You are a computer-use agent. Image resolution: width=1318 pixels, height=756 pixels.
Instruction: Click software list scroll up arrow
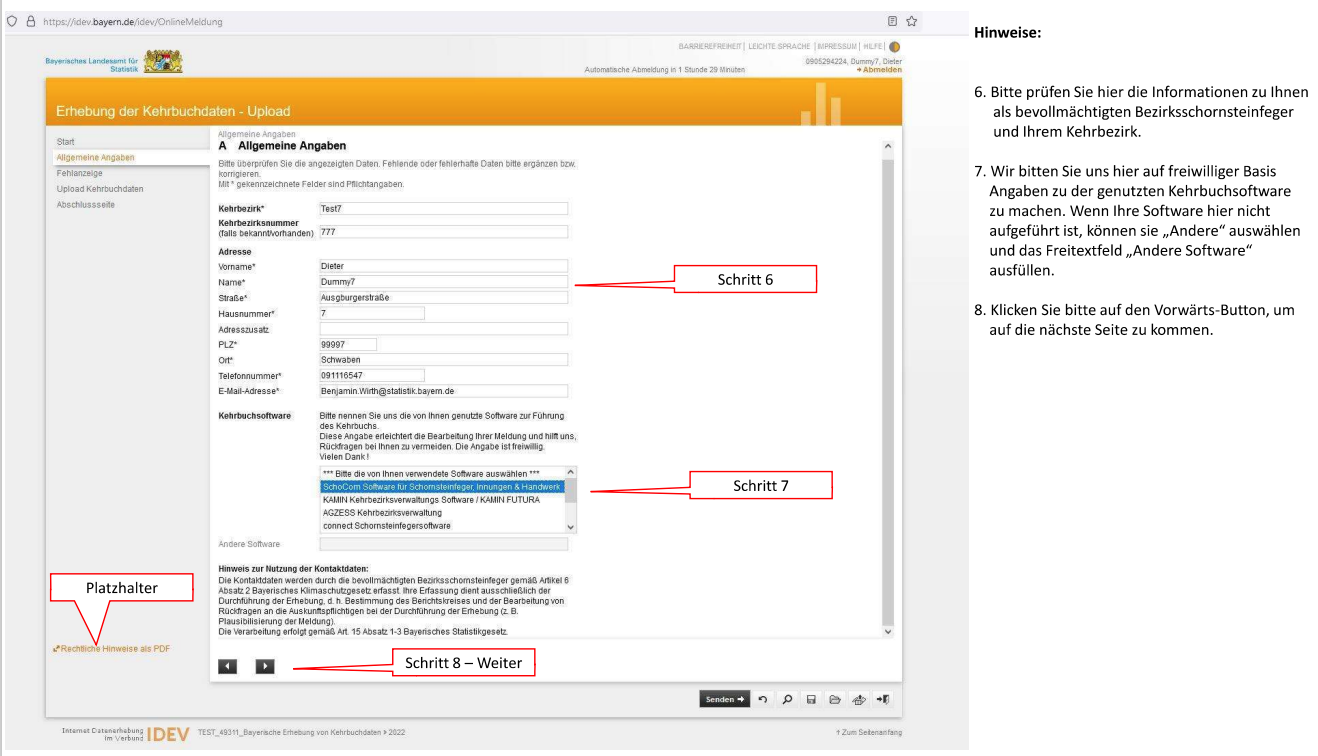pyautogui.click(x=571, y=472)
